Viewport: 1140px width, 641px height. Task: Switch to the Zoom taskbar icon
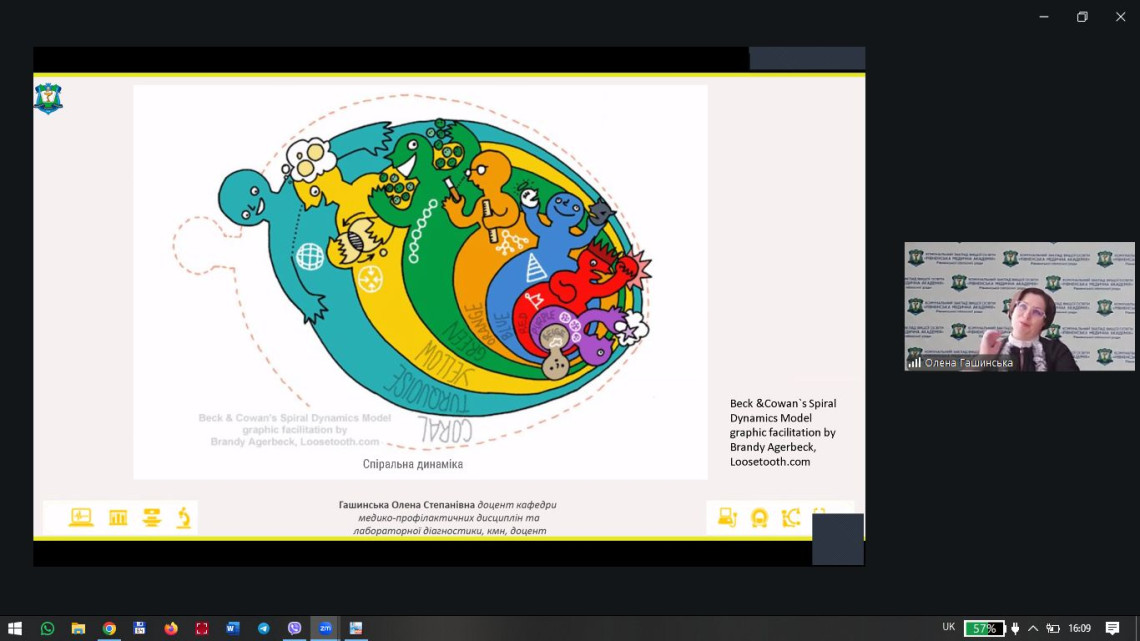coord(325,629)
